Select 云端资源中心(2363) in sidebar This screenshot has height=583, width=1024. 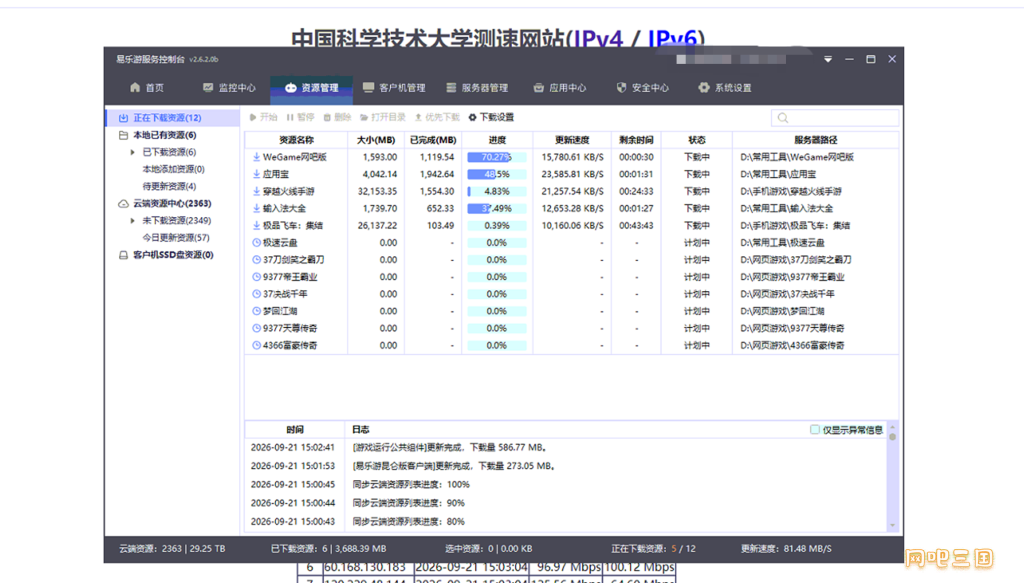[x=172, y=204]
